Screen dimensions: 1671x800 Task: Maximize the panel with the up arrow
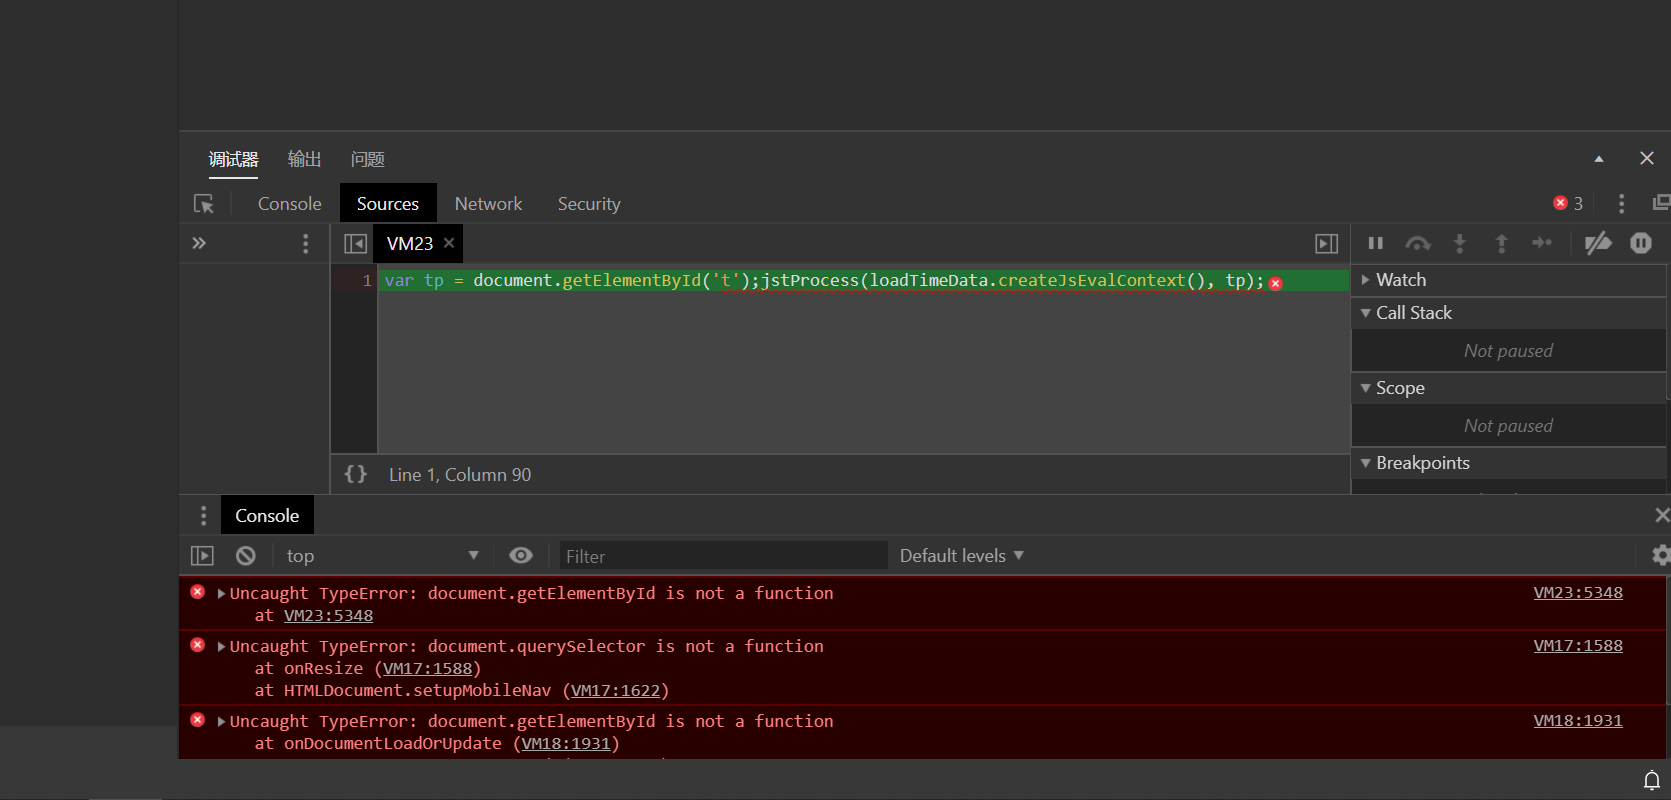coord(1599,159)
